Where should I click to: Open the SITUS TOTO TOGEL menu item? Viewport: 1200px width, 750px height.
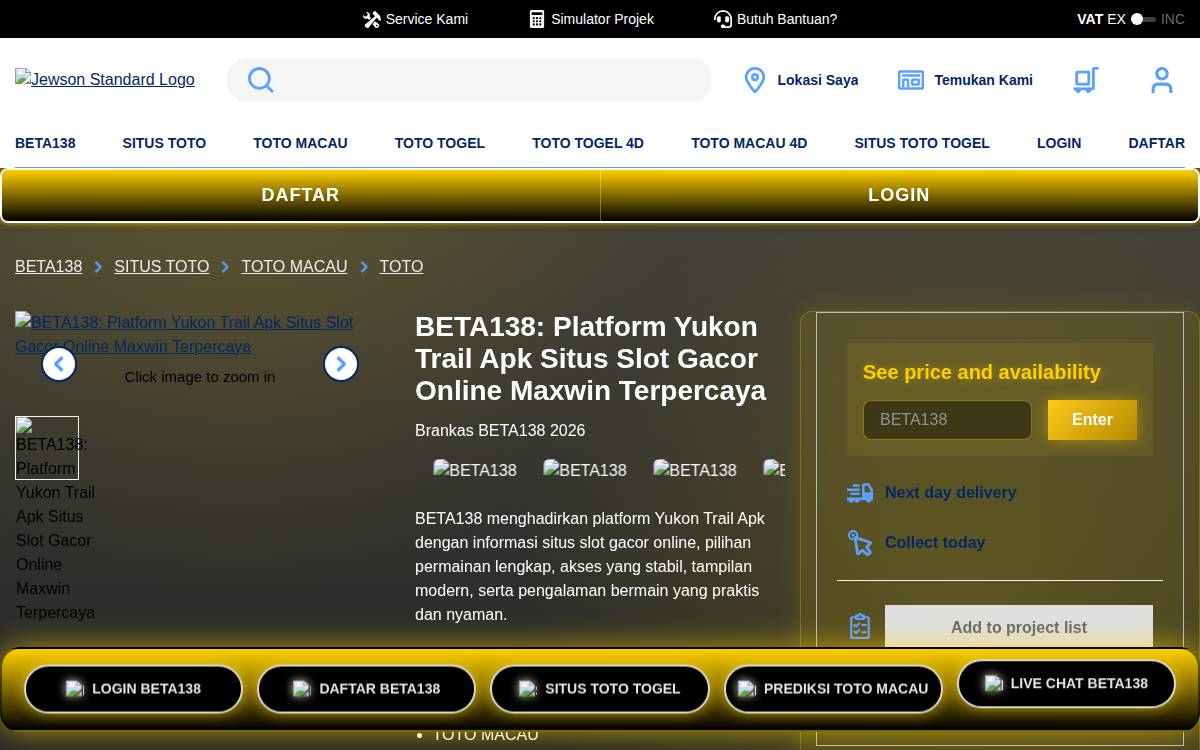click(922, 143)
